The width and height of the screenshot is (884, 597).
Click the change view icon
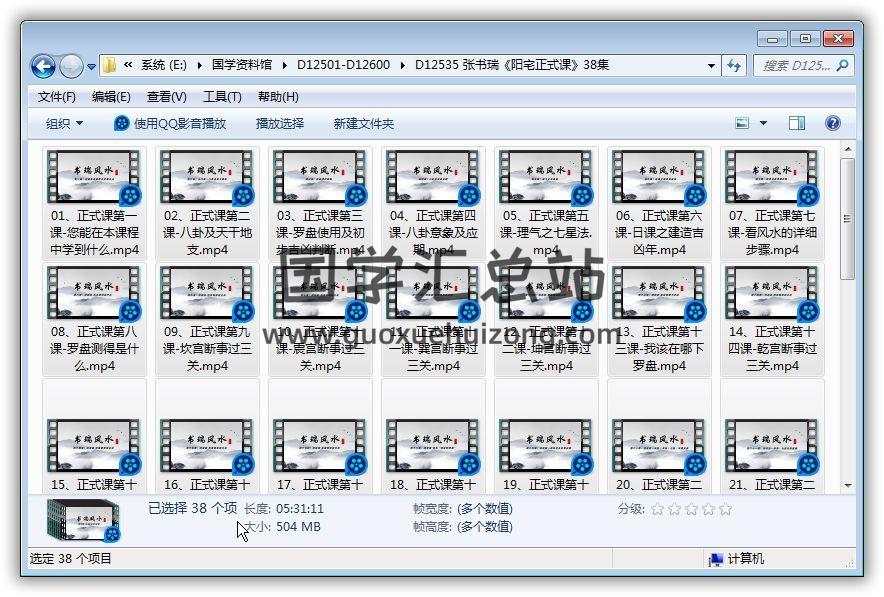(742, 123)
